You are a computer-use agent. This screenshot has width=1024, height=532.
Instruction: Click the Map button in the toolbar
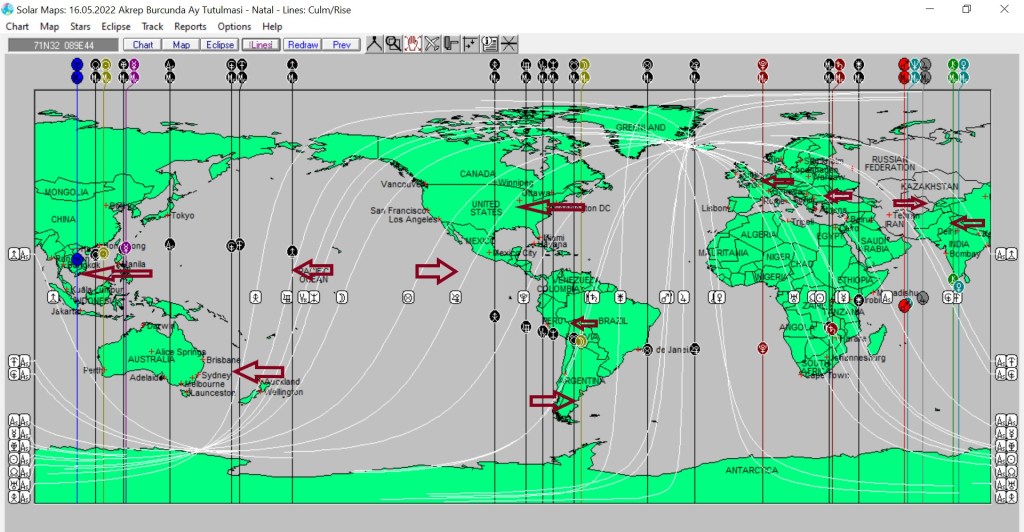coord(181,45)
